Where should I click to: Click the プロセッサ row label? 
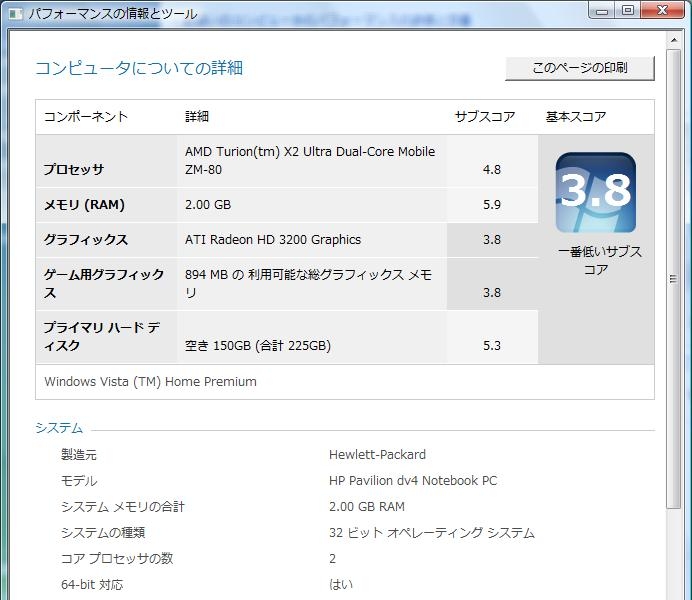74,169
